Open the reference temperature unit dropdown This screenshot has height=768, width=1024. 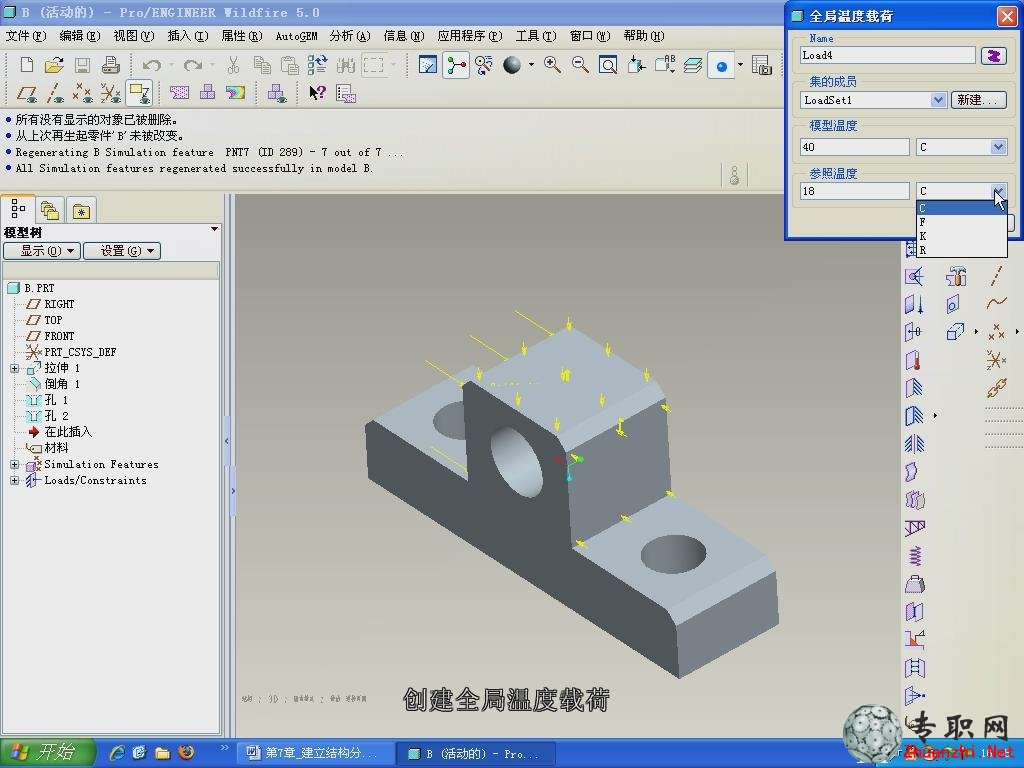(x=998, y=191)
